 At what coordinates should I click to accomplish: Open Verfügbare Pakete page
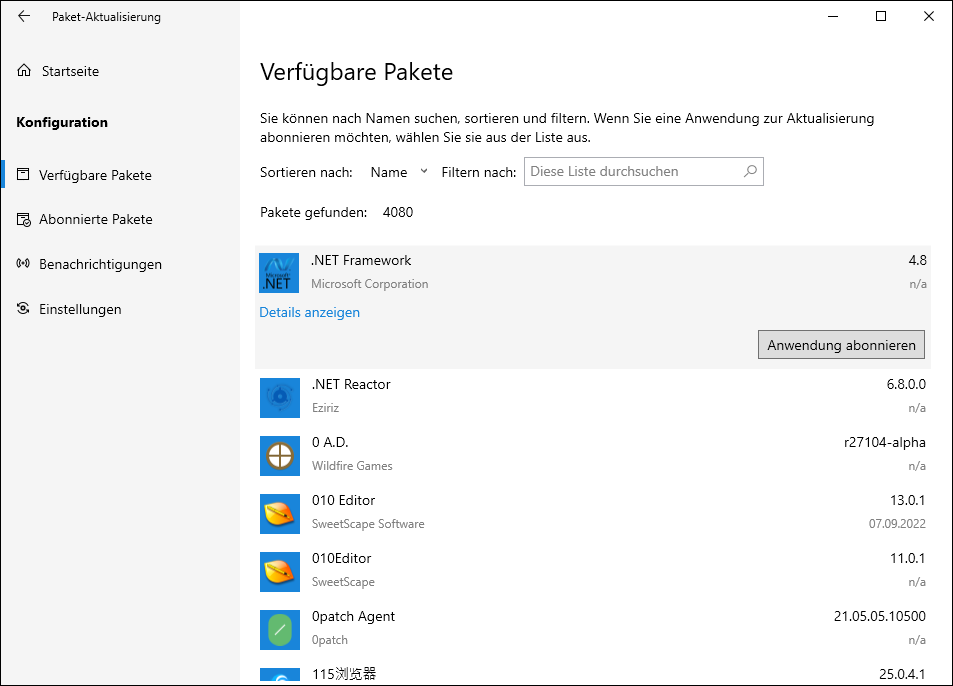pyautogui.click(x=95, y=175)
